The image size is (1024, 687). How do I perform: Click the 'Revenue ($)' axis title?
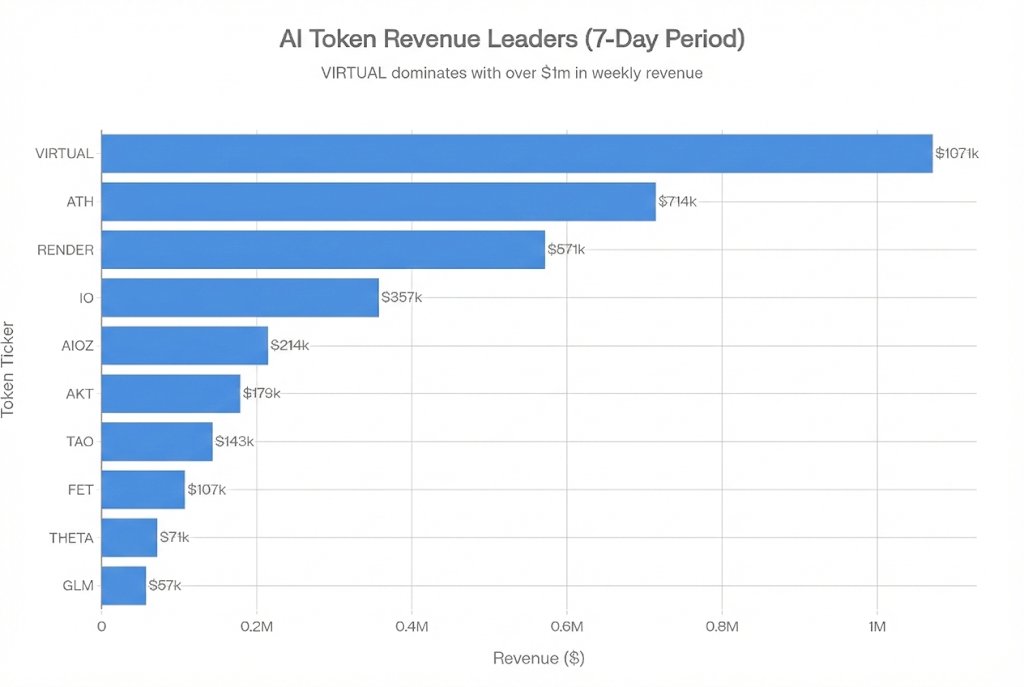tap(539, 659)
